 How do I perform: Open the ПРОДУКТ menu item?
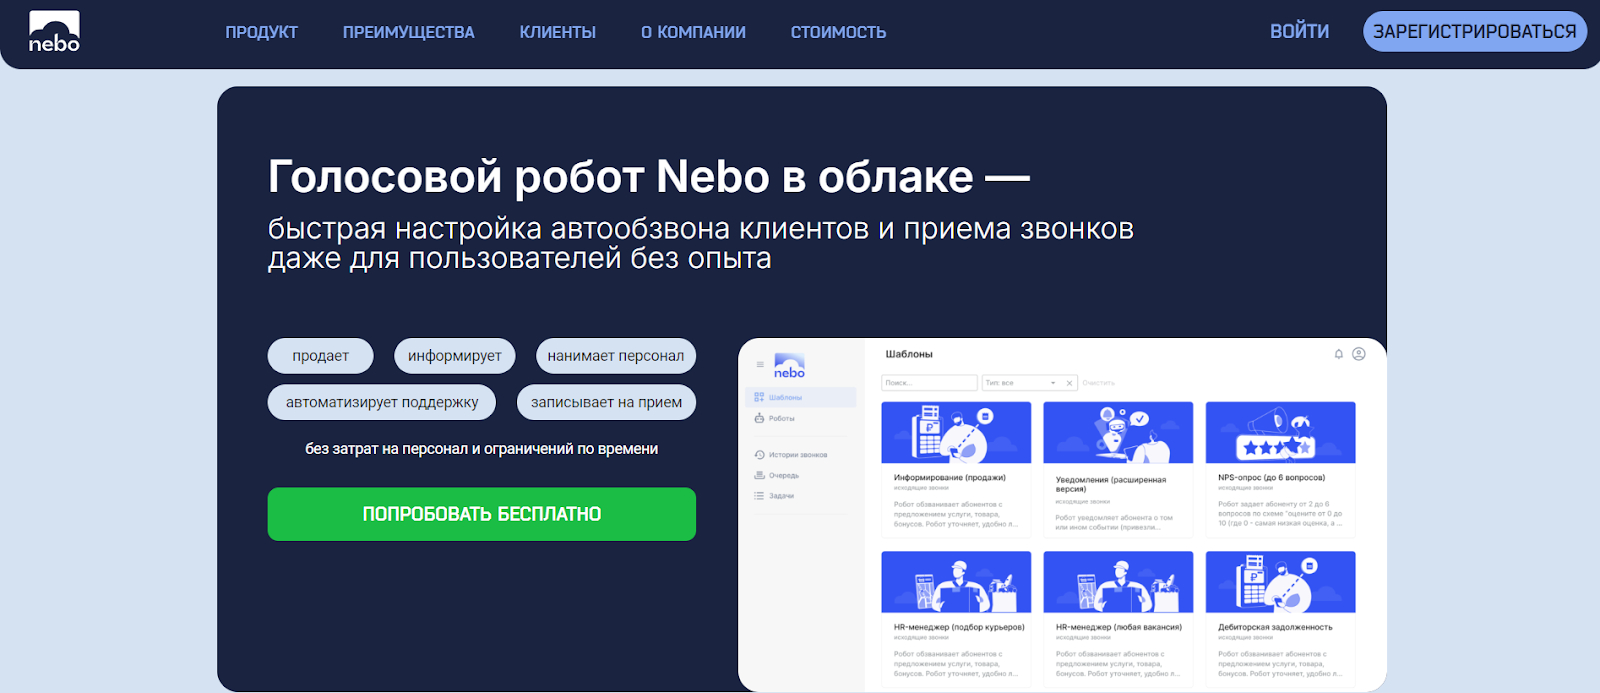click(x=262, y=32)
